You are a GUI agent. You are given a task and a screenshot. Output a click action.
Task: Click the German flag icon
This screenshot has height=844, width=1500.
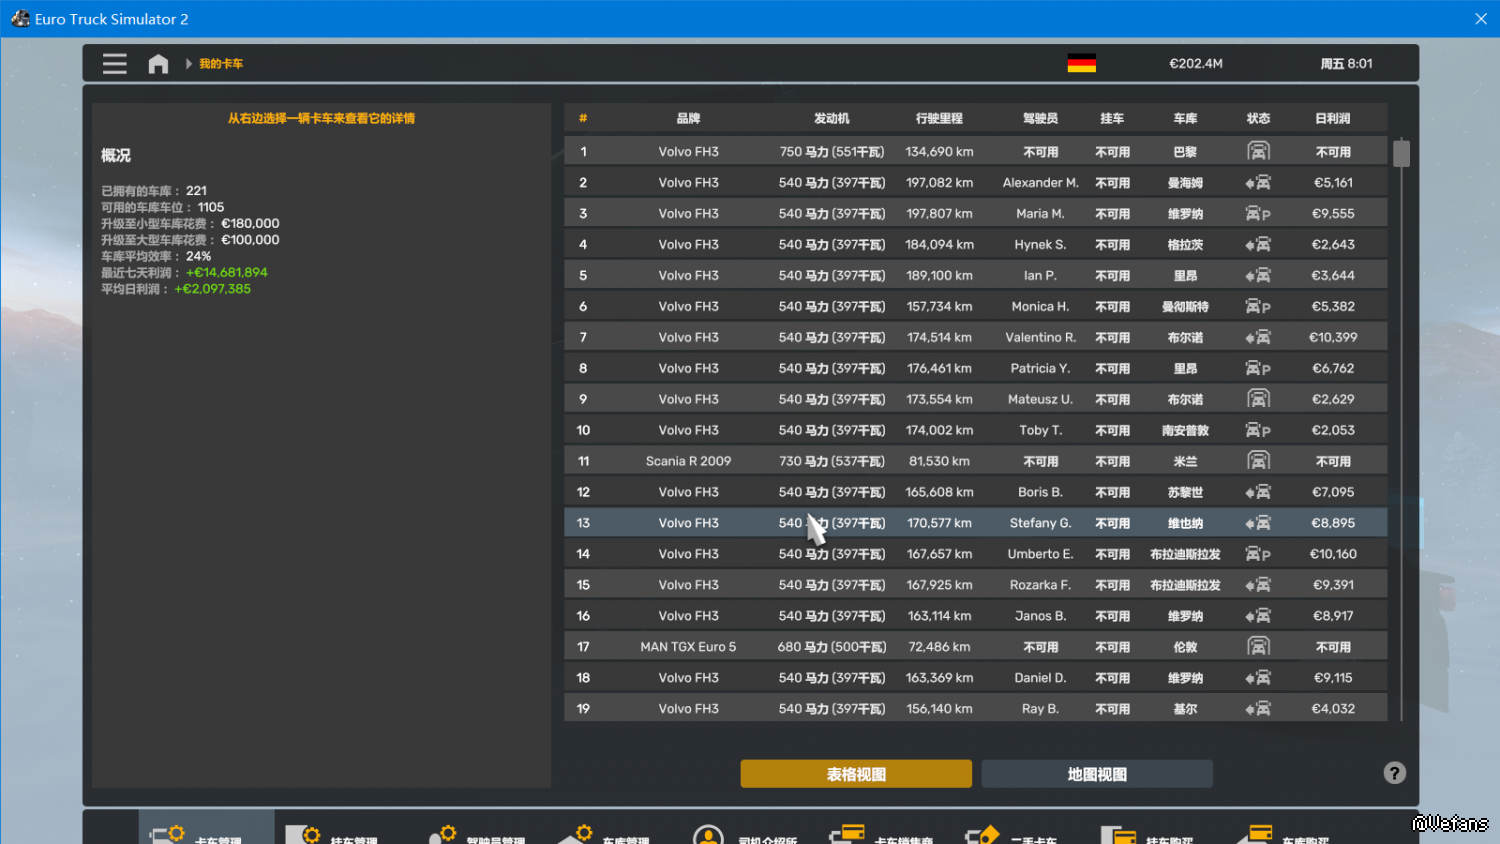point(1081,63)
